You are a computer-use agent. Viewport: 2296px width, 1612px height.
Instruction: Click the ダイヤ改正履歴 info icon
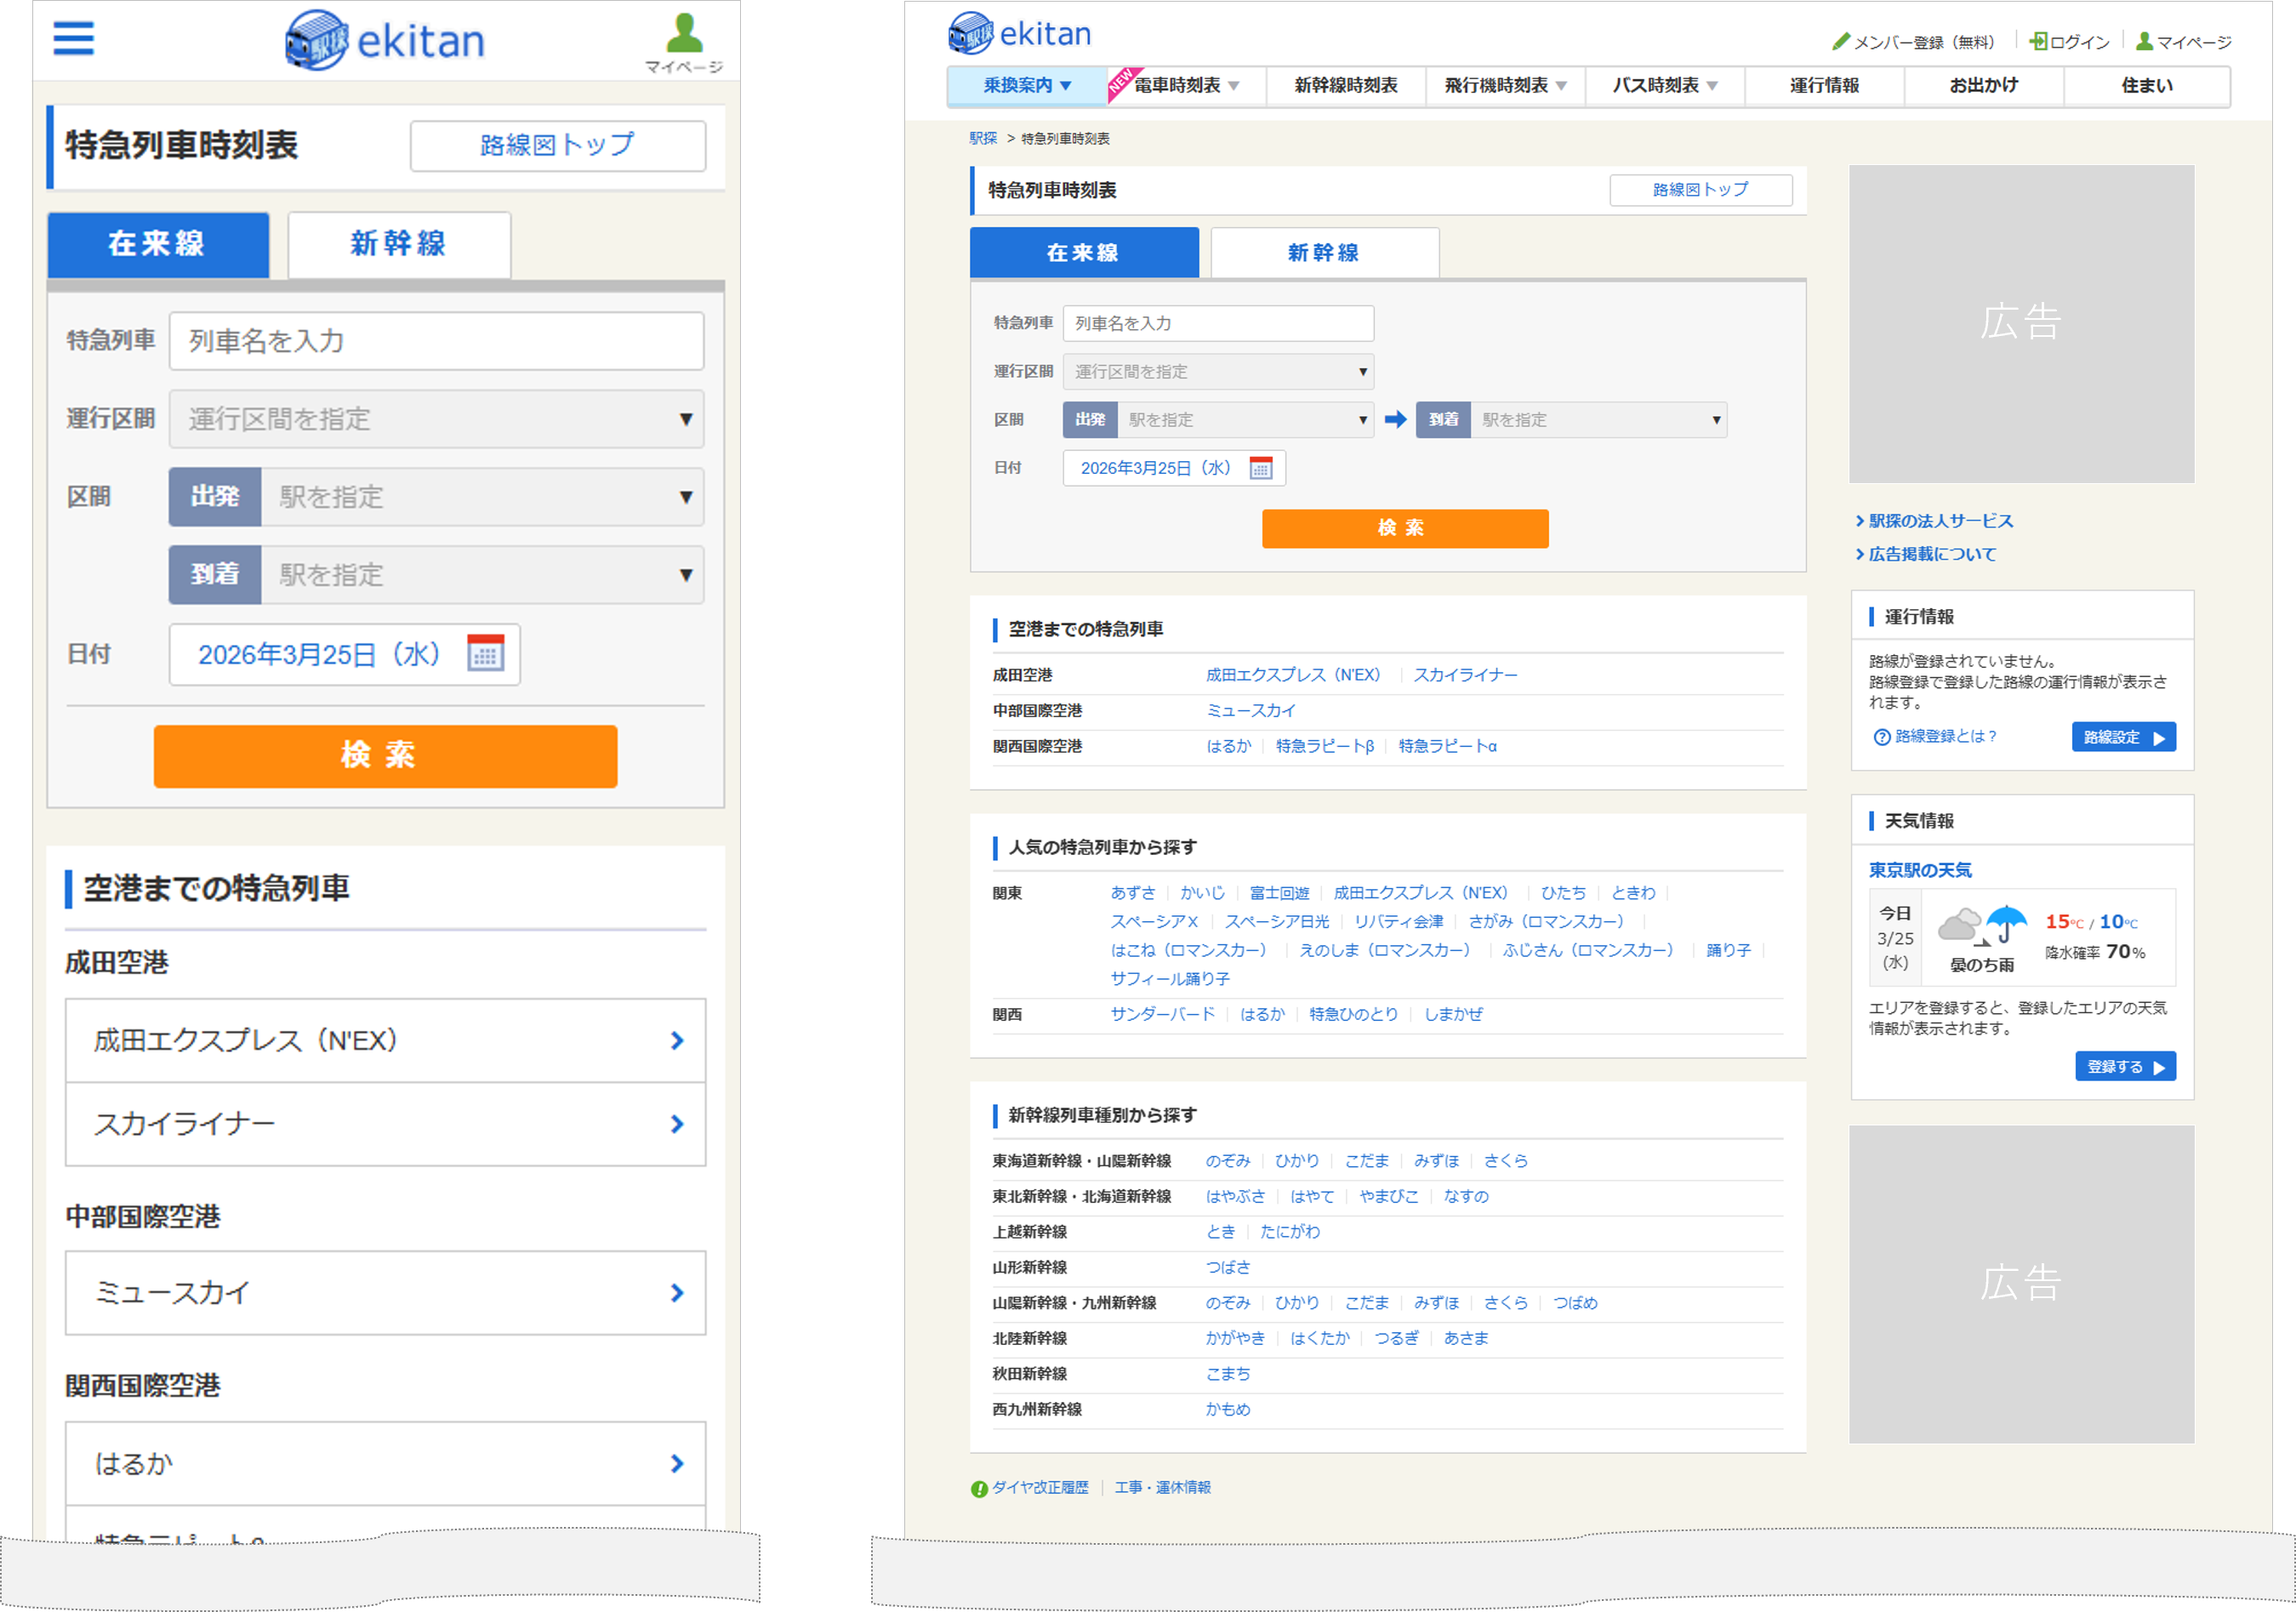point(979,1488)
